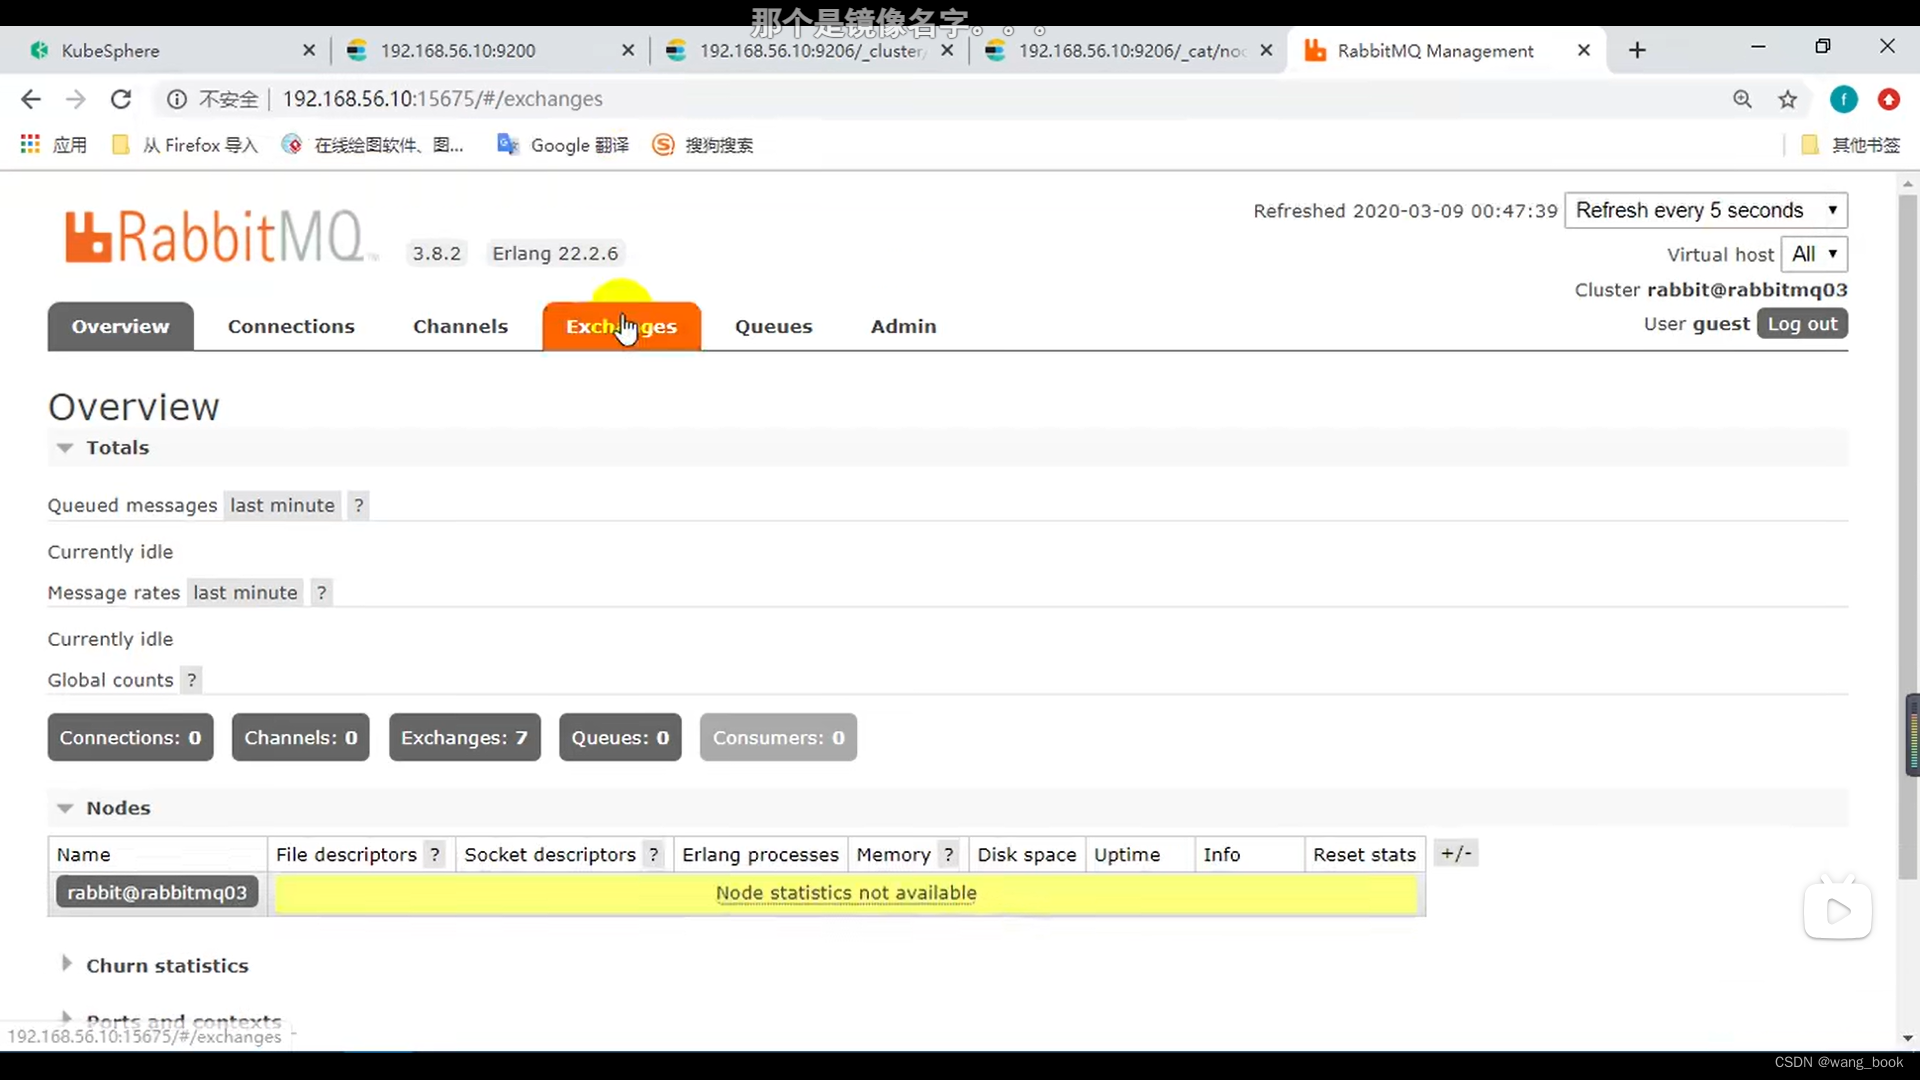This screenshot has width=1920, height=1080.
Task: Click the Queues count badge
Action: [620, 737]
